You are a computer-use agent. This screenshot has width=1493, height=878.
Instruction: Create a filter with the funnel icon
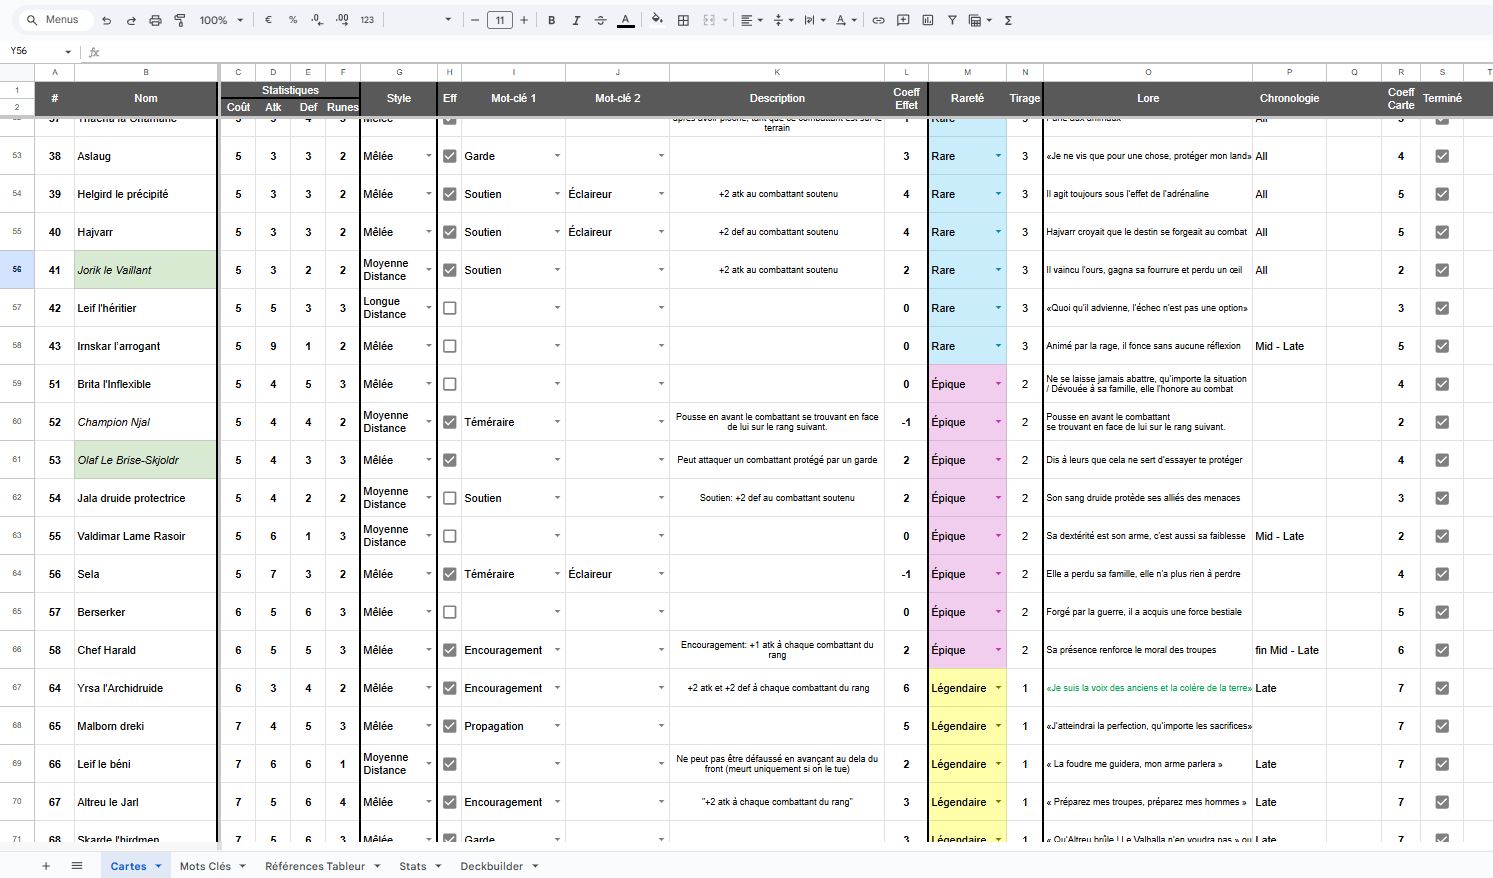pyautogui.click(x=952, y=20)
